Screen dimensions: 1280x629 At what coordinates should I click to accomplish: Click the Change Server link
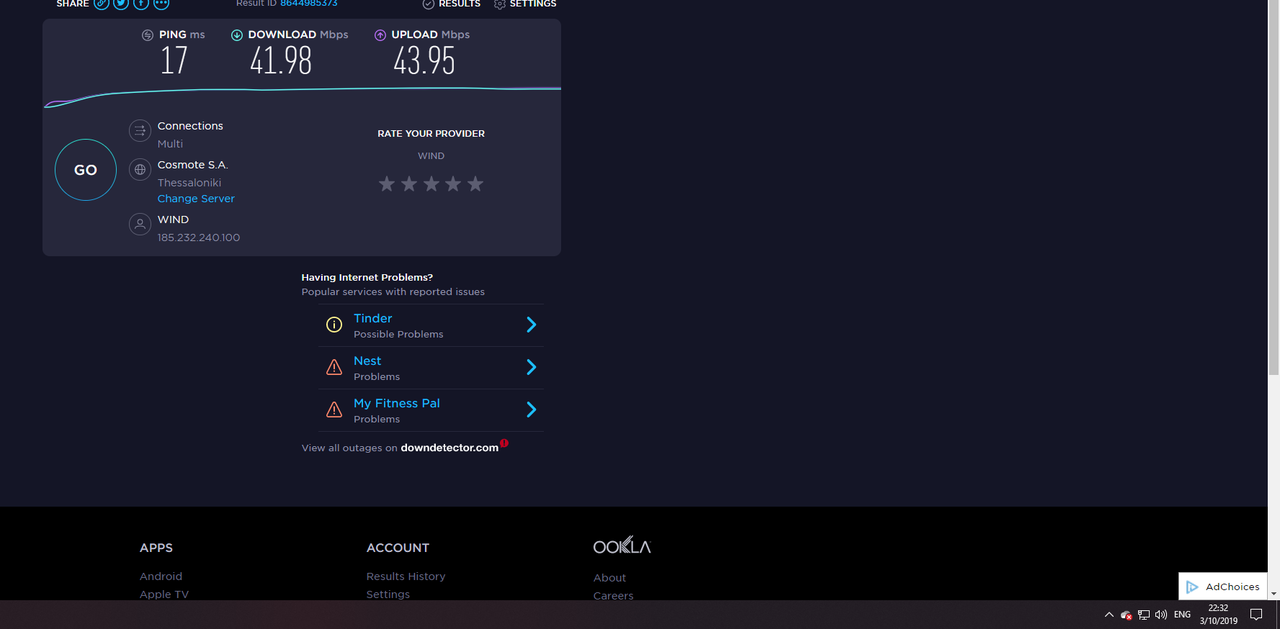(196, 199)
